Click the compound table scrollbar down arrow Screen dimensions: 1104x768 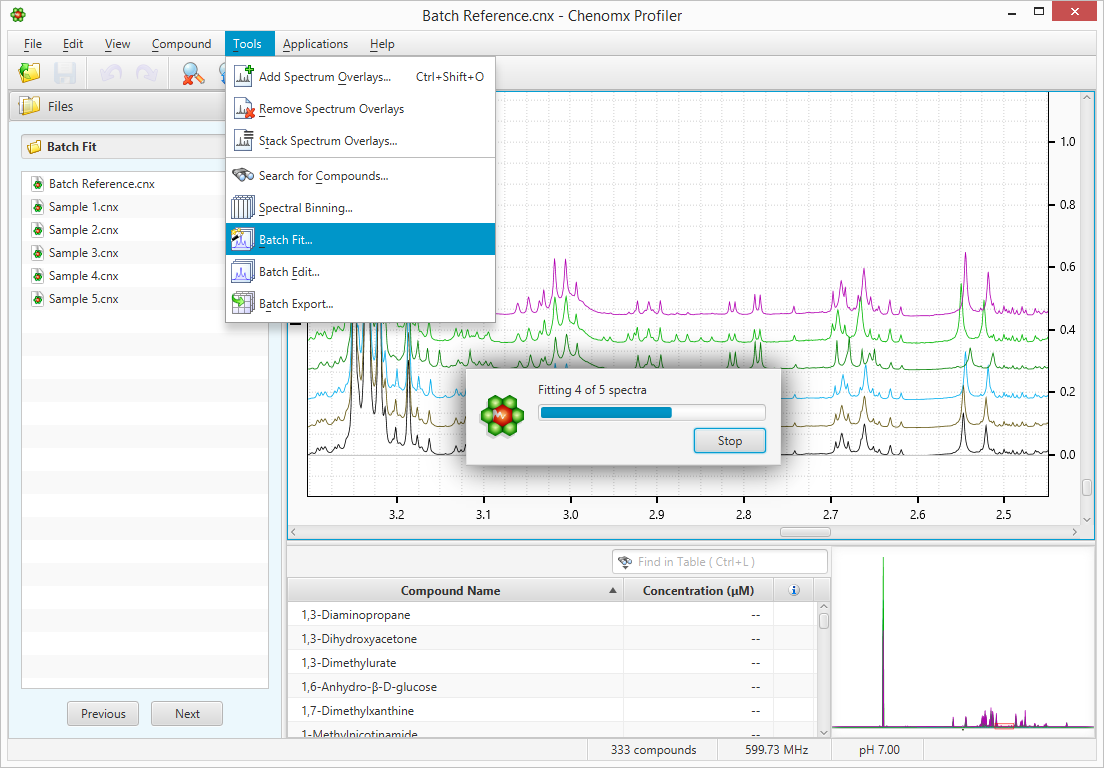(x=824, y=731)
